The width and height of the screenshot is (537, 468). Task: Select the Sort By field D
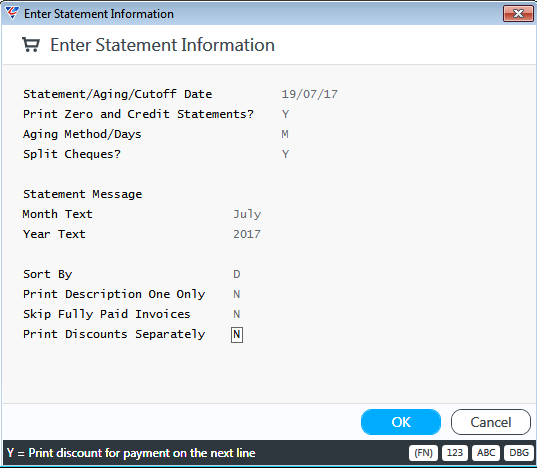(237, 274)
